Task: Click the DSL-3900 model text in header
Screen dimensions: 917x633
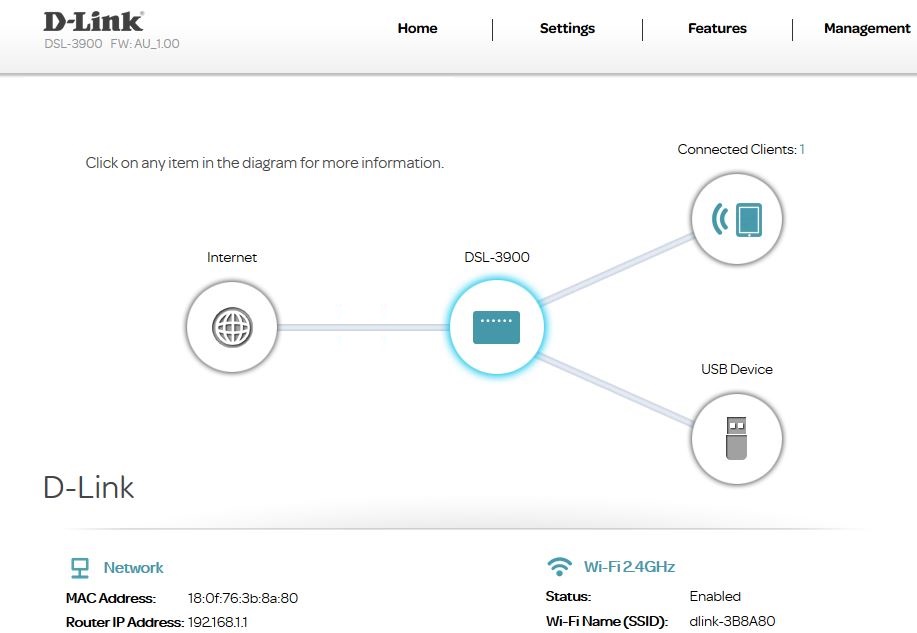Action: [x=73, y=43]
